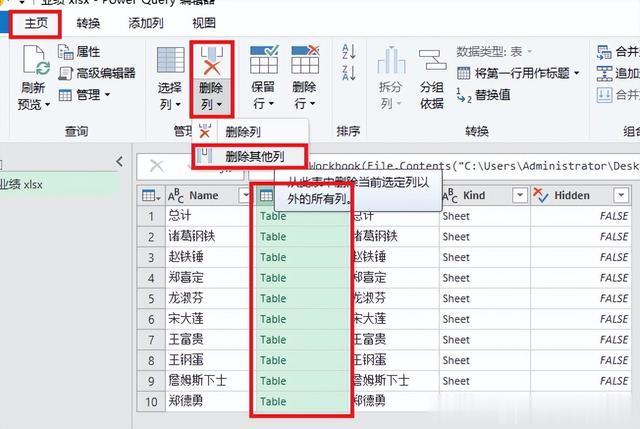Click the 保留行 keep rows icon
The width and height of the screenshot is (640, 429).
tap(264, 60)
